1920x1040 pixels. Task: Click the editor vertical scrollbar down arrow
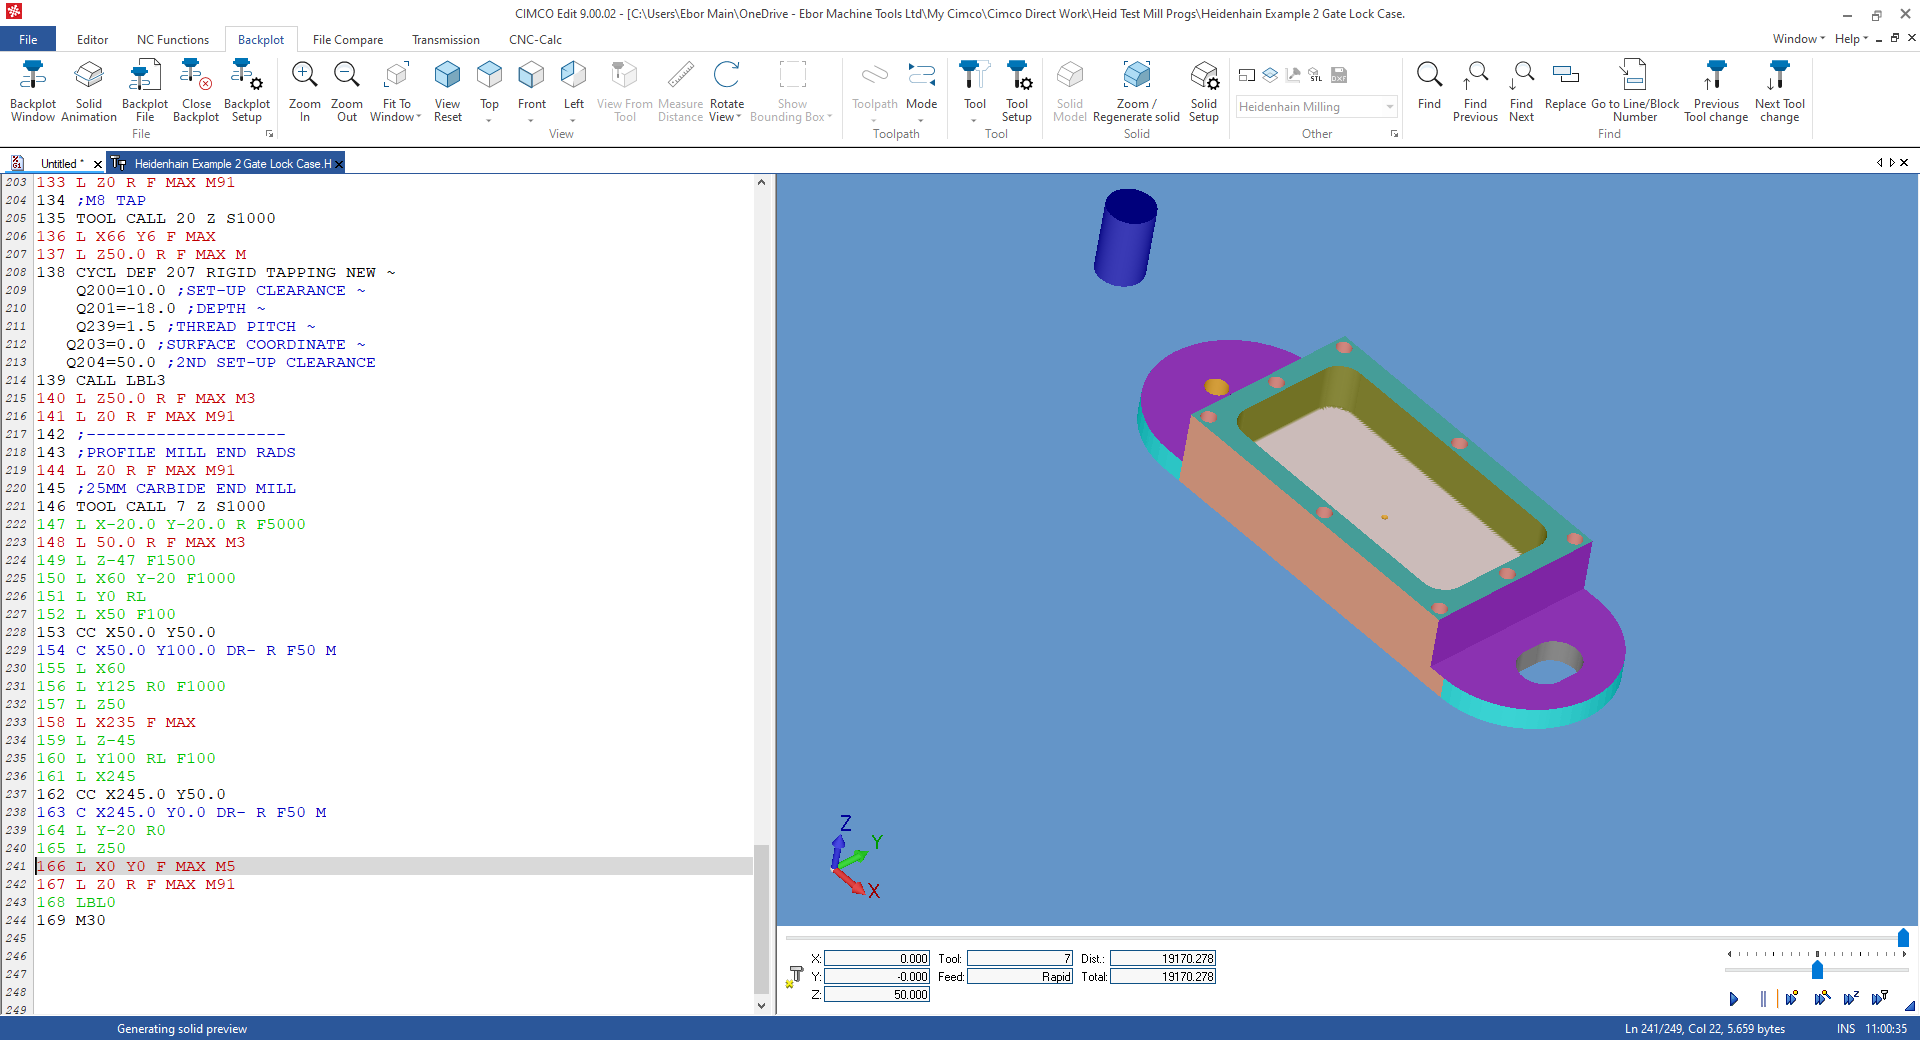(x=761, y=1006)
